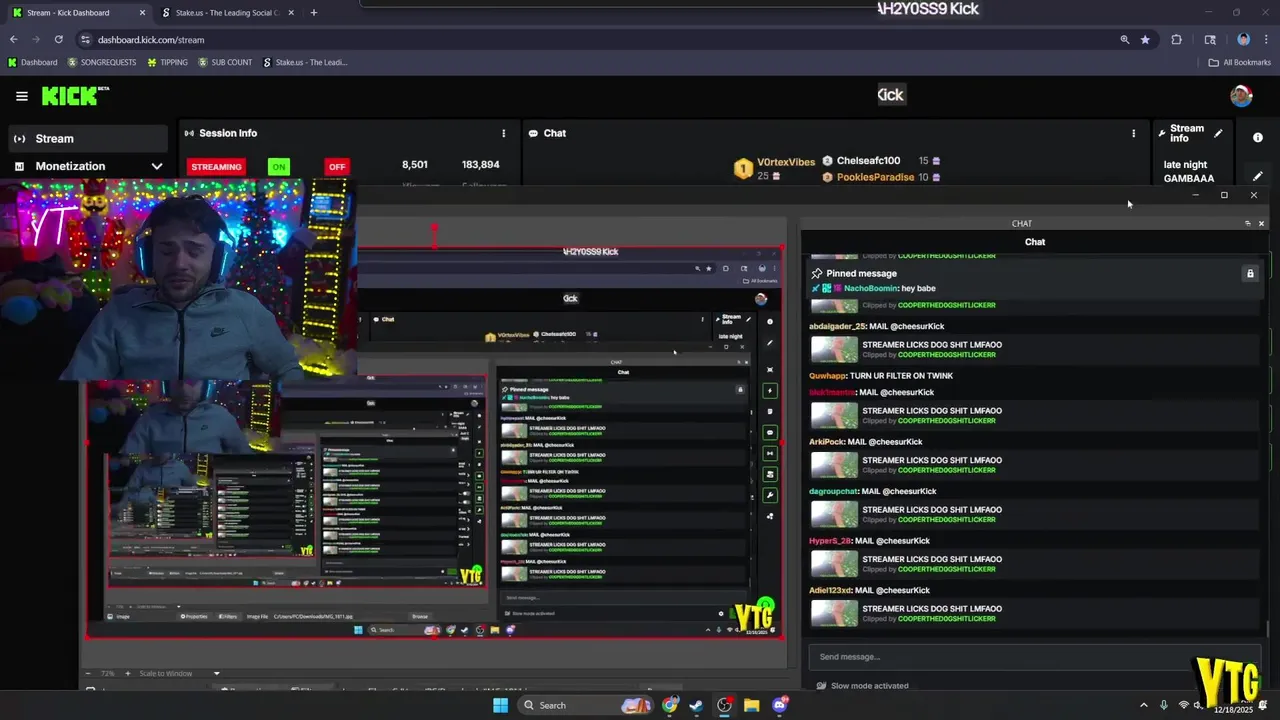Open clip thumbnail under abdalgader_25's message
The width and height of the screenshot is (1280, 720).
834,349
